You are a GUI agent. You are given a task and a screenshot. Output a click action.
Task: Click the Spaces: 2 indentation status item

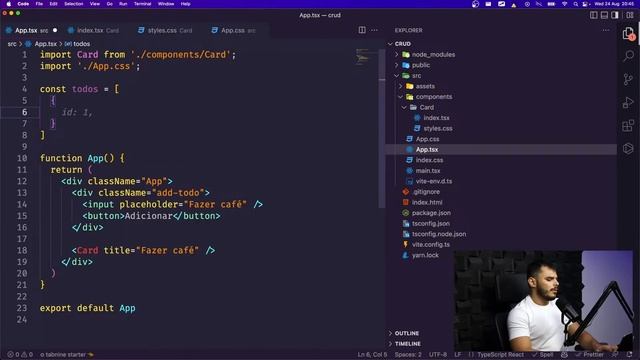pyautogui.click(x=408, y=355)
